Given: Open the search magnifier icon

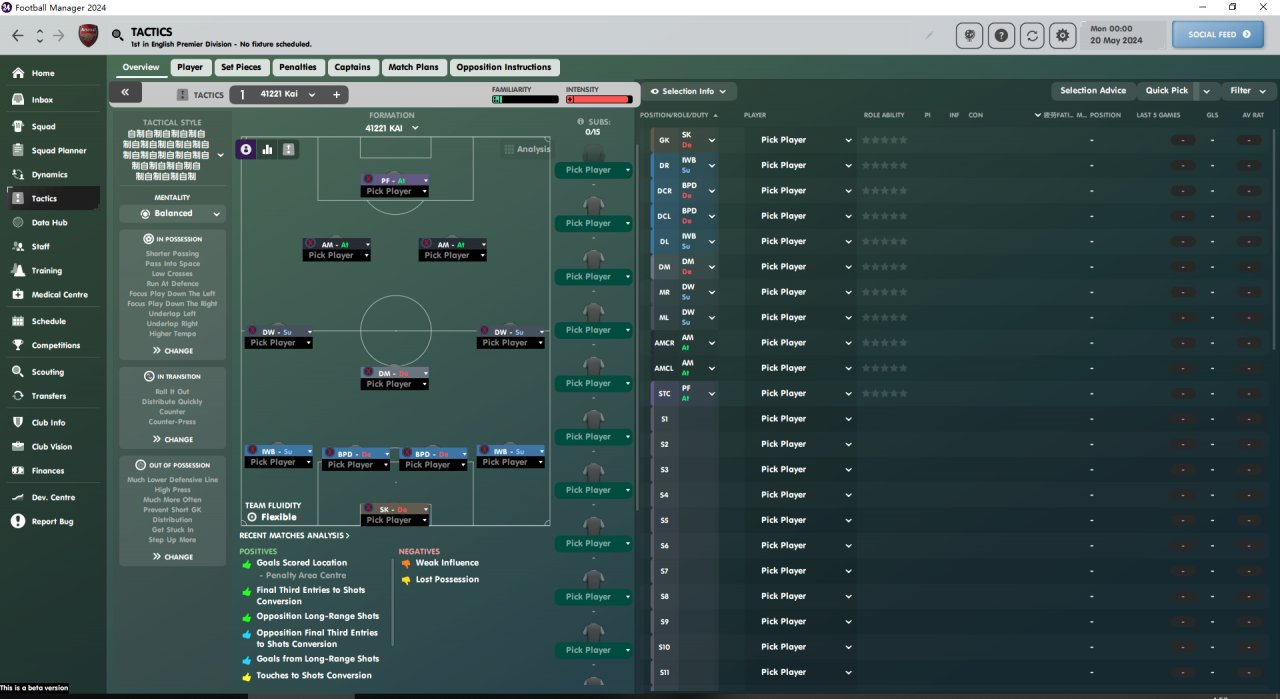Looking at the screenshot, I should 118,35.
